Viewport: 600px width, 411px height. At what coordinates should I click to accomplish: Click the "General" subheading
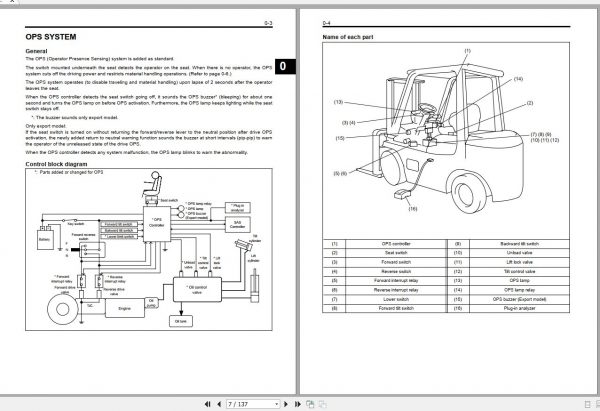(x=36, y=51)
